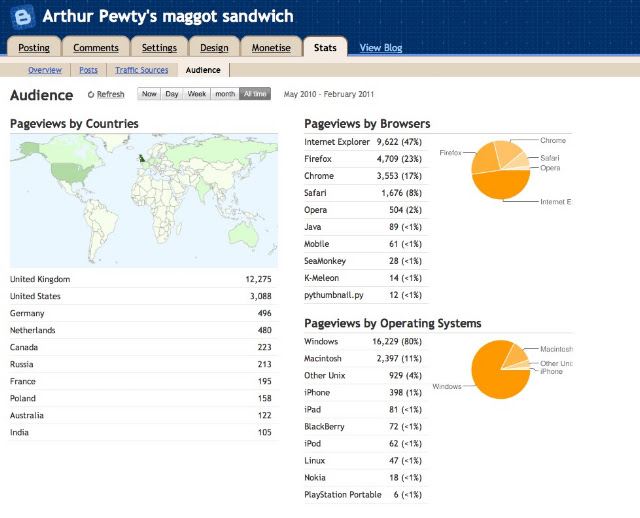Select the Audience sub-tab

click(203, 70)
